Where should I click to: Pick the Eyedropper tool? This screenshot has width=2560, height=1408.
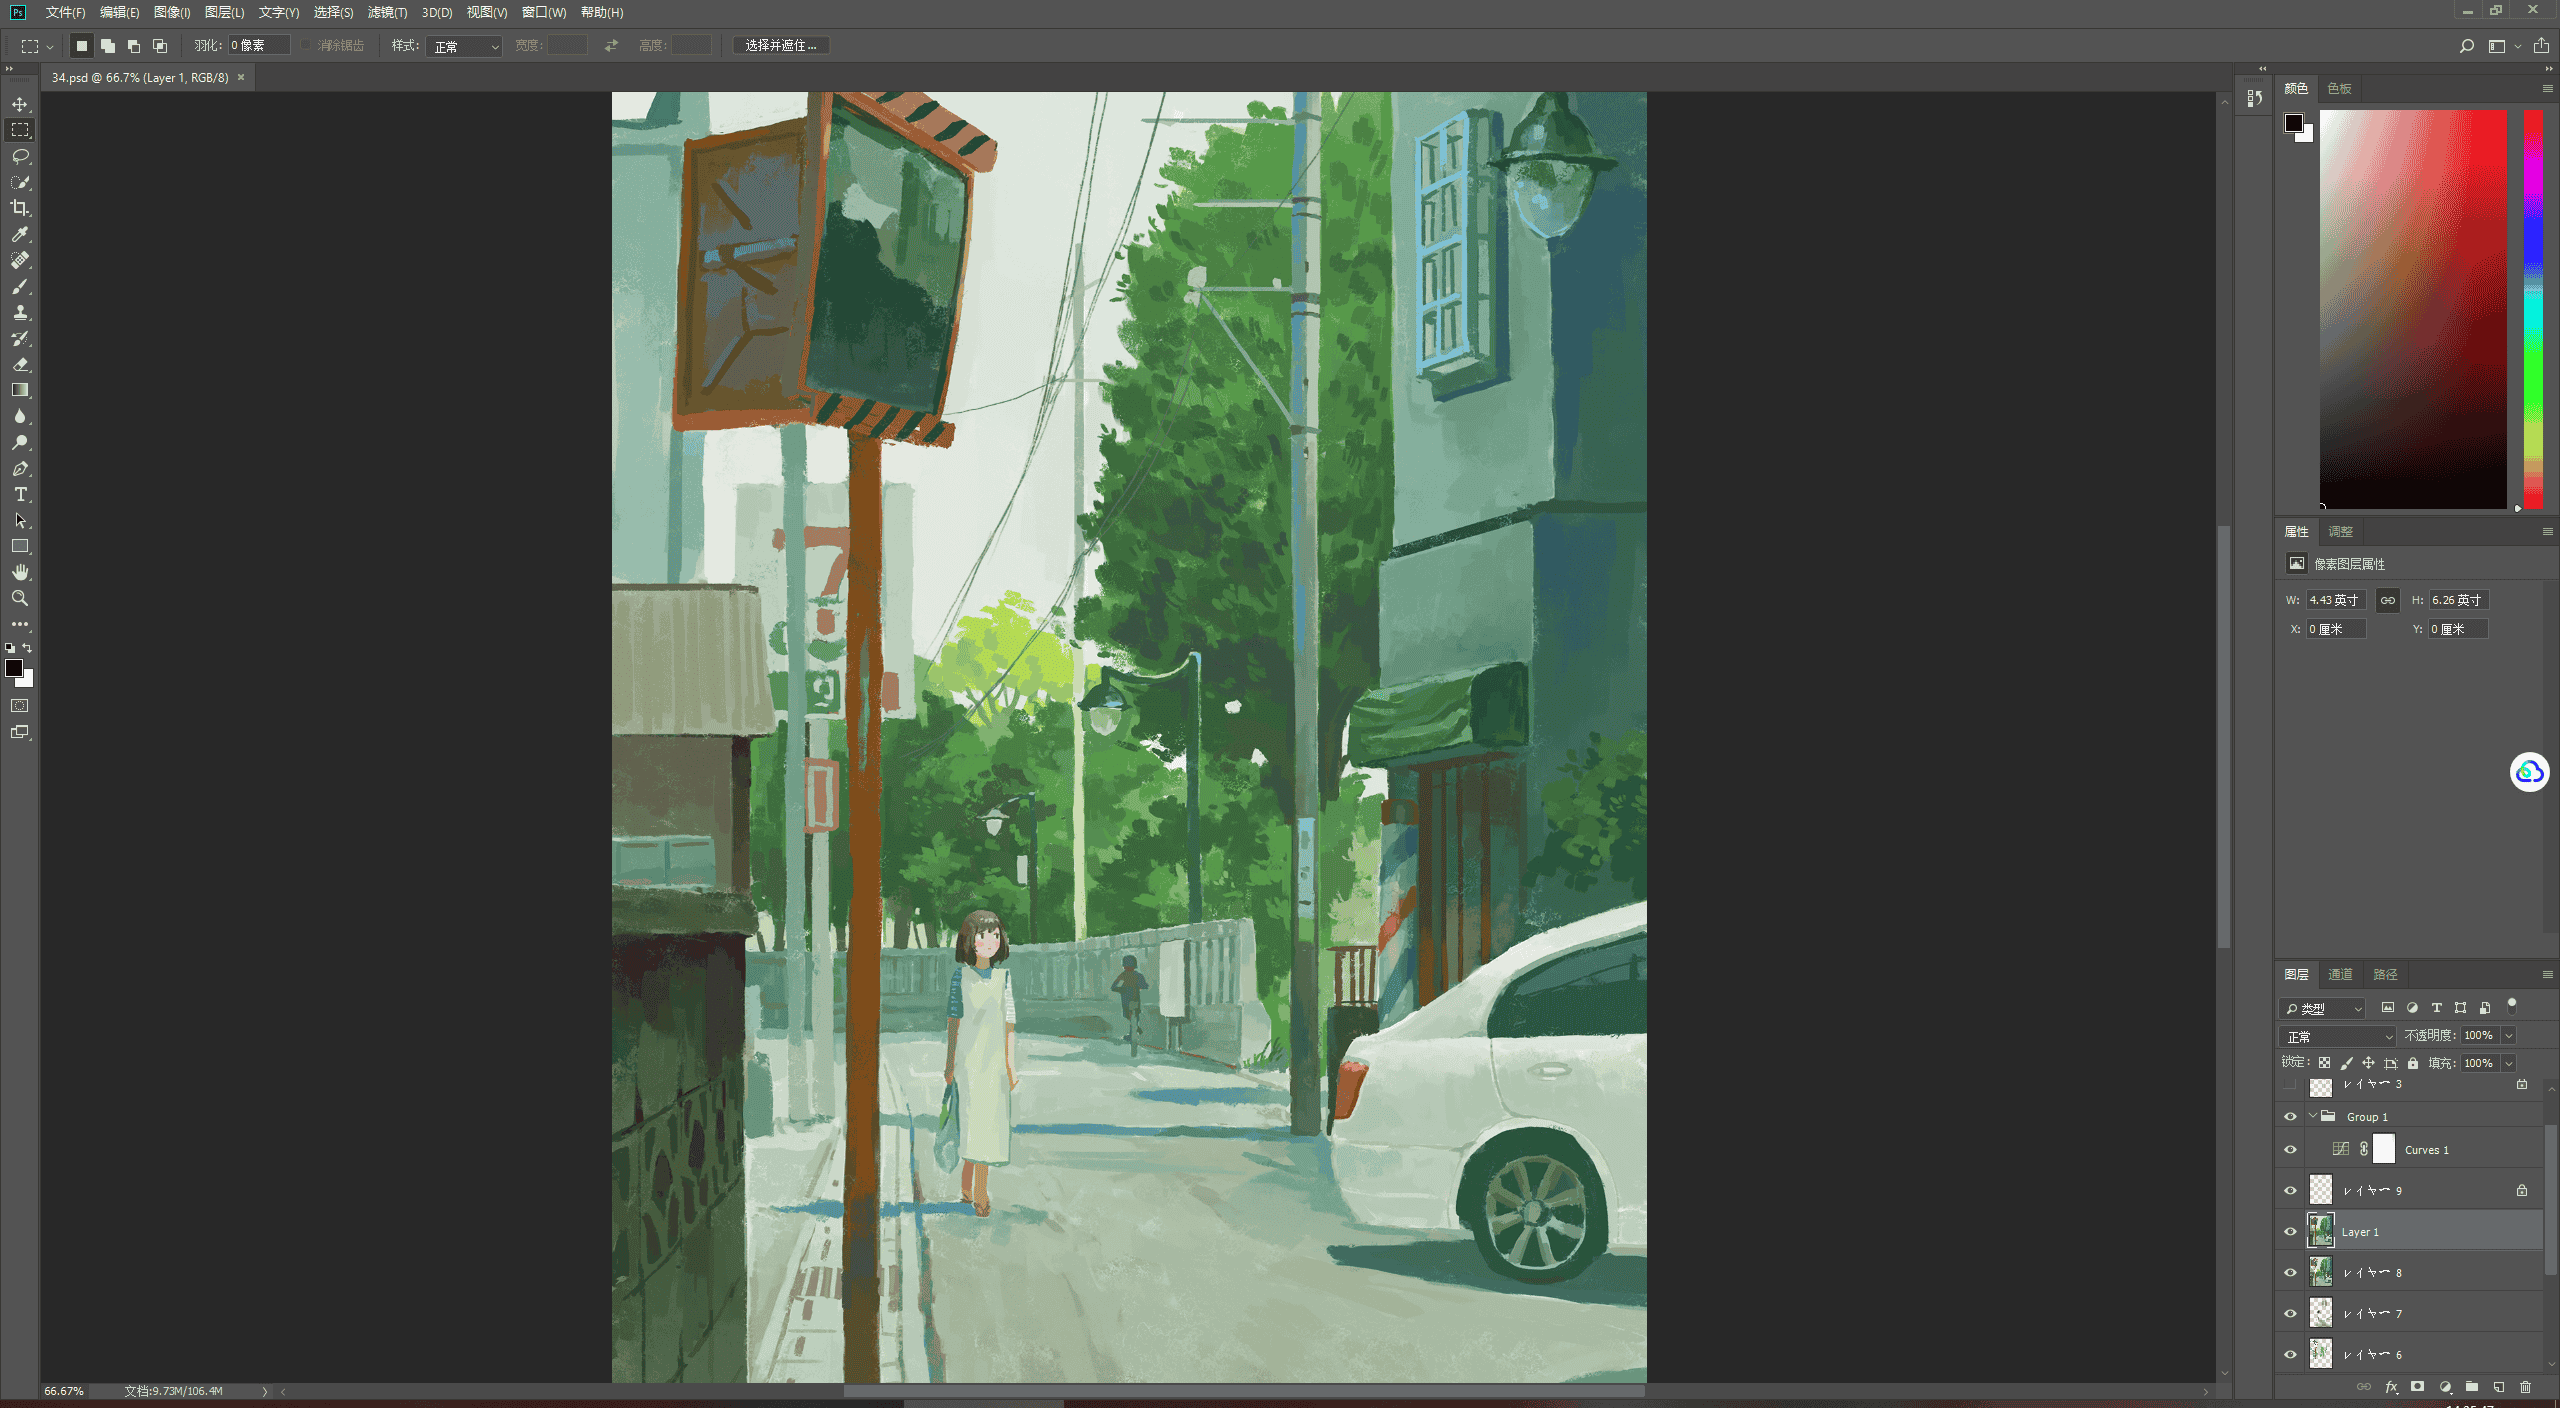20,234
